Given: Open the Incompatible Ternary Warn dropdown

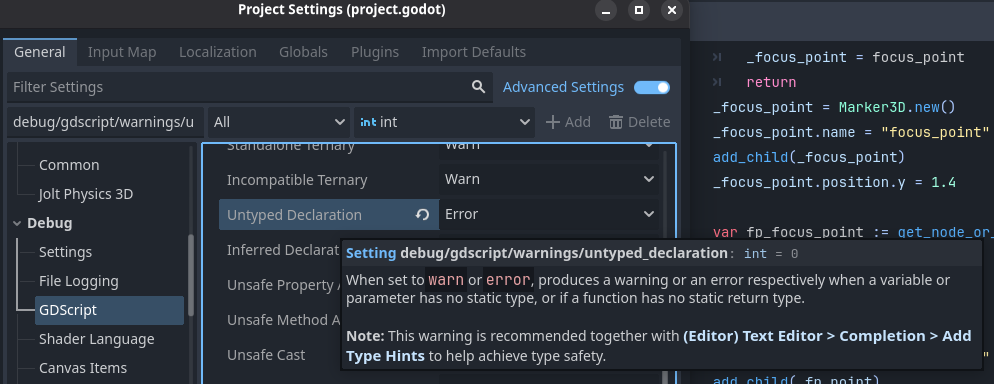Looking at the screenshot, I should [x=549, y=179].
